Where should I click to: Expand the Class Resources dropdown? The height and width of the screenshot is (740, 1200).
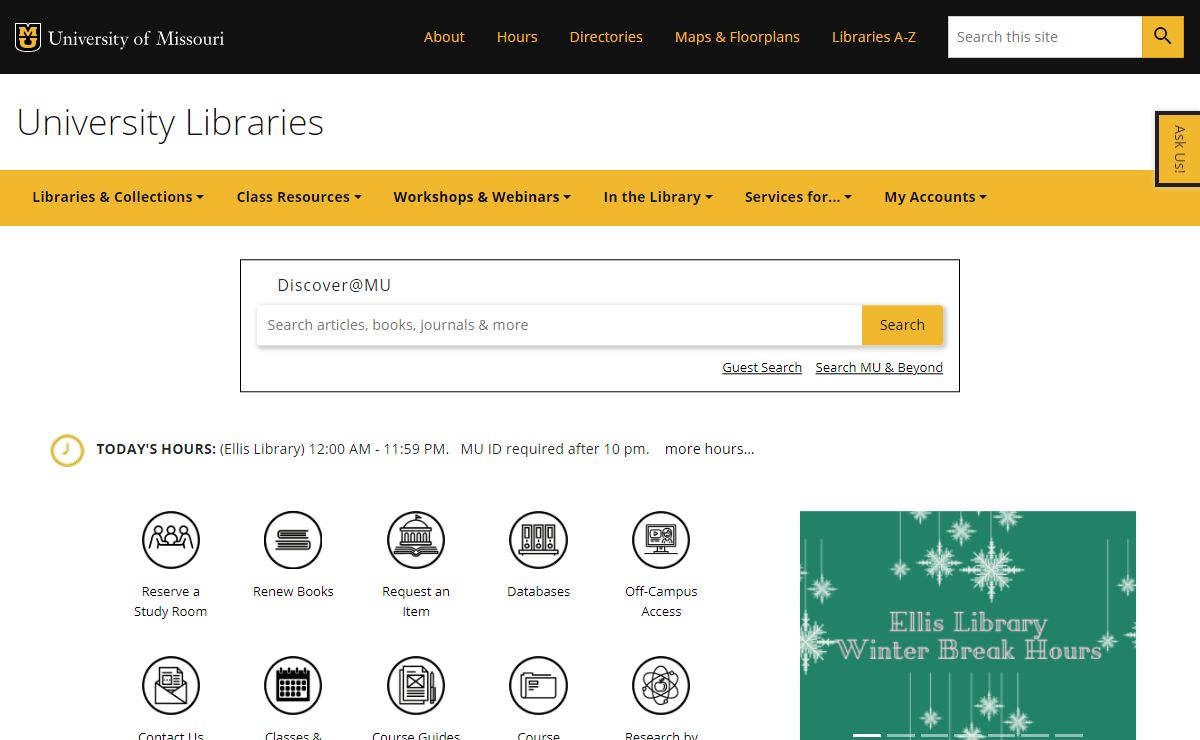click(299, 197)
